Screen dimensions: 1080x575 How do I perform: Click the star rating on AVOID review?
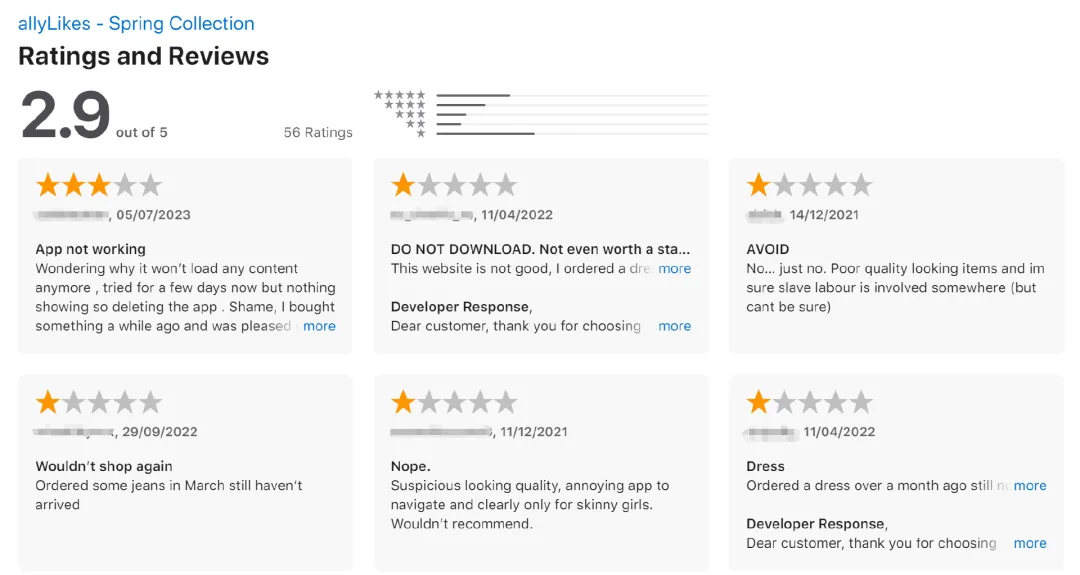809,185
